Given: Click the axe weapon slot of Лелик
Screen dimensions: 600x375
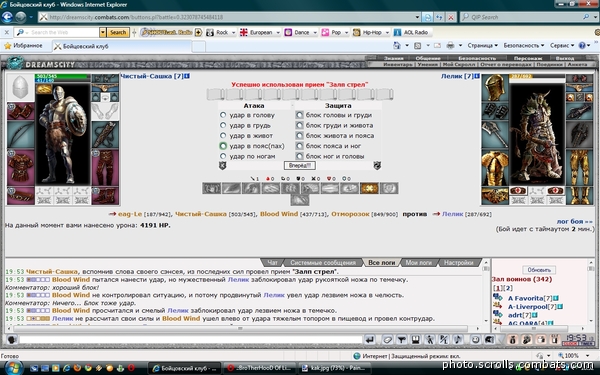Looking at the screenshot, I should (495, 135).
